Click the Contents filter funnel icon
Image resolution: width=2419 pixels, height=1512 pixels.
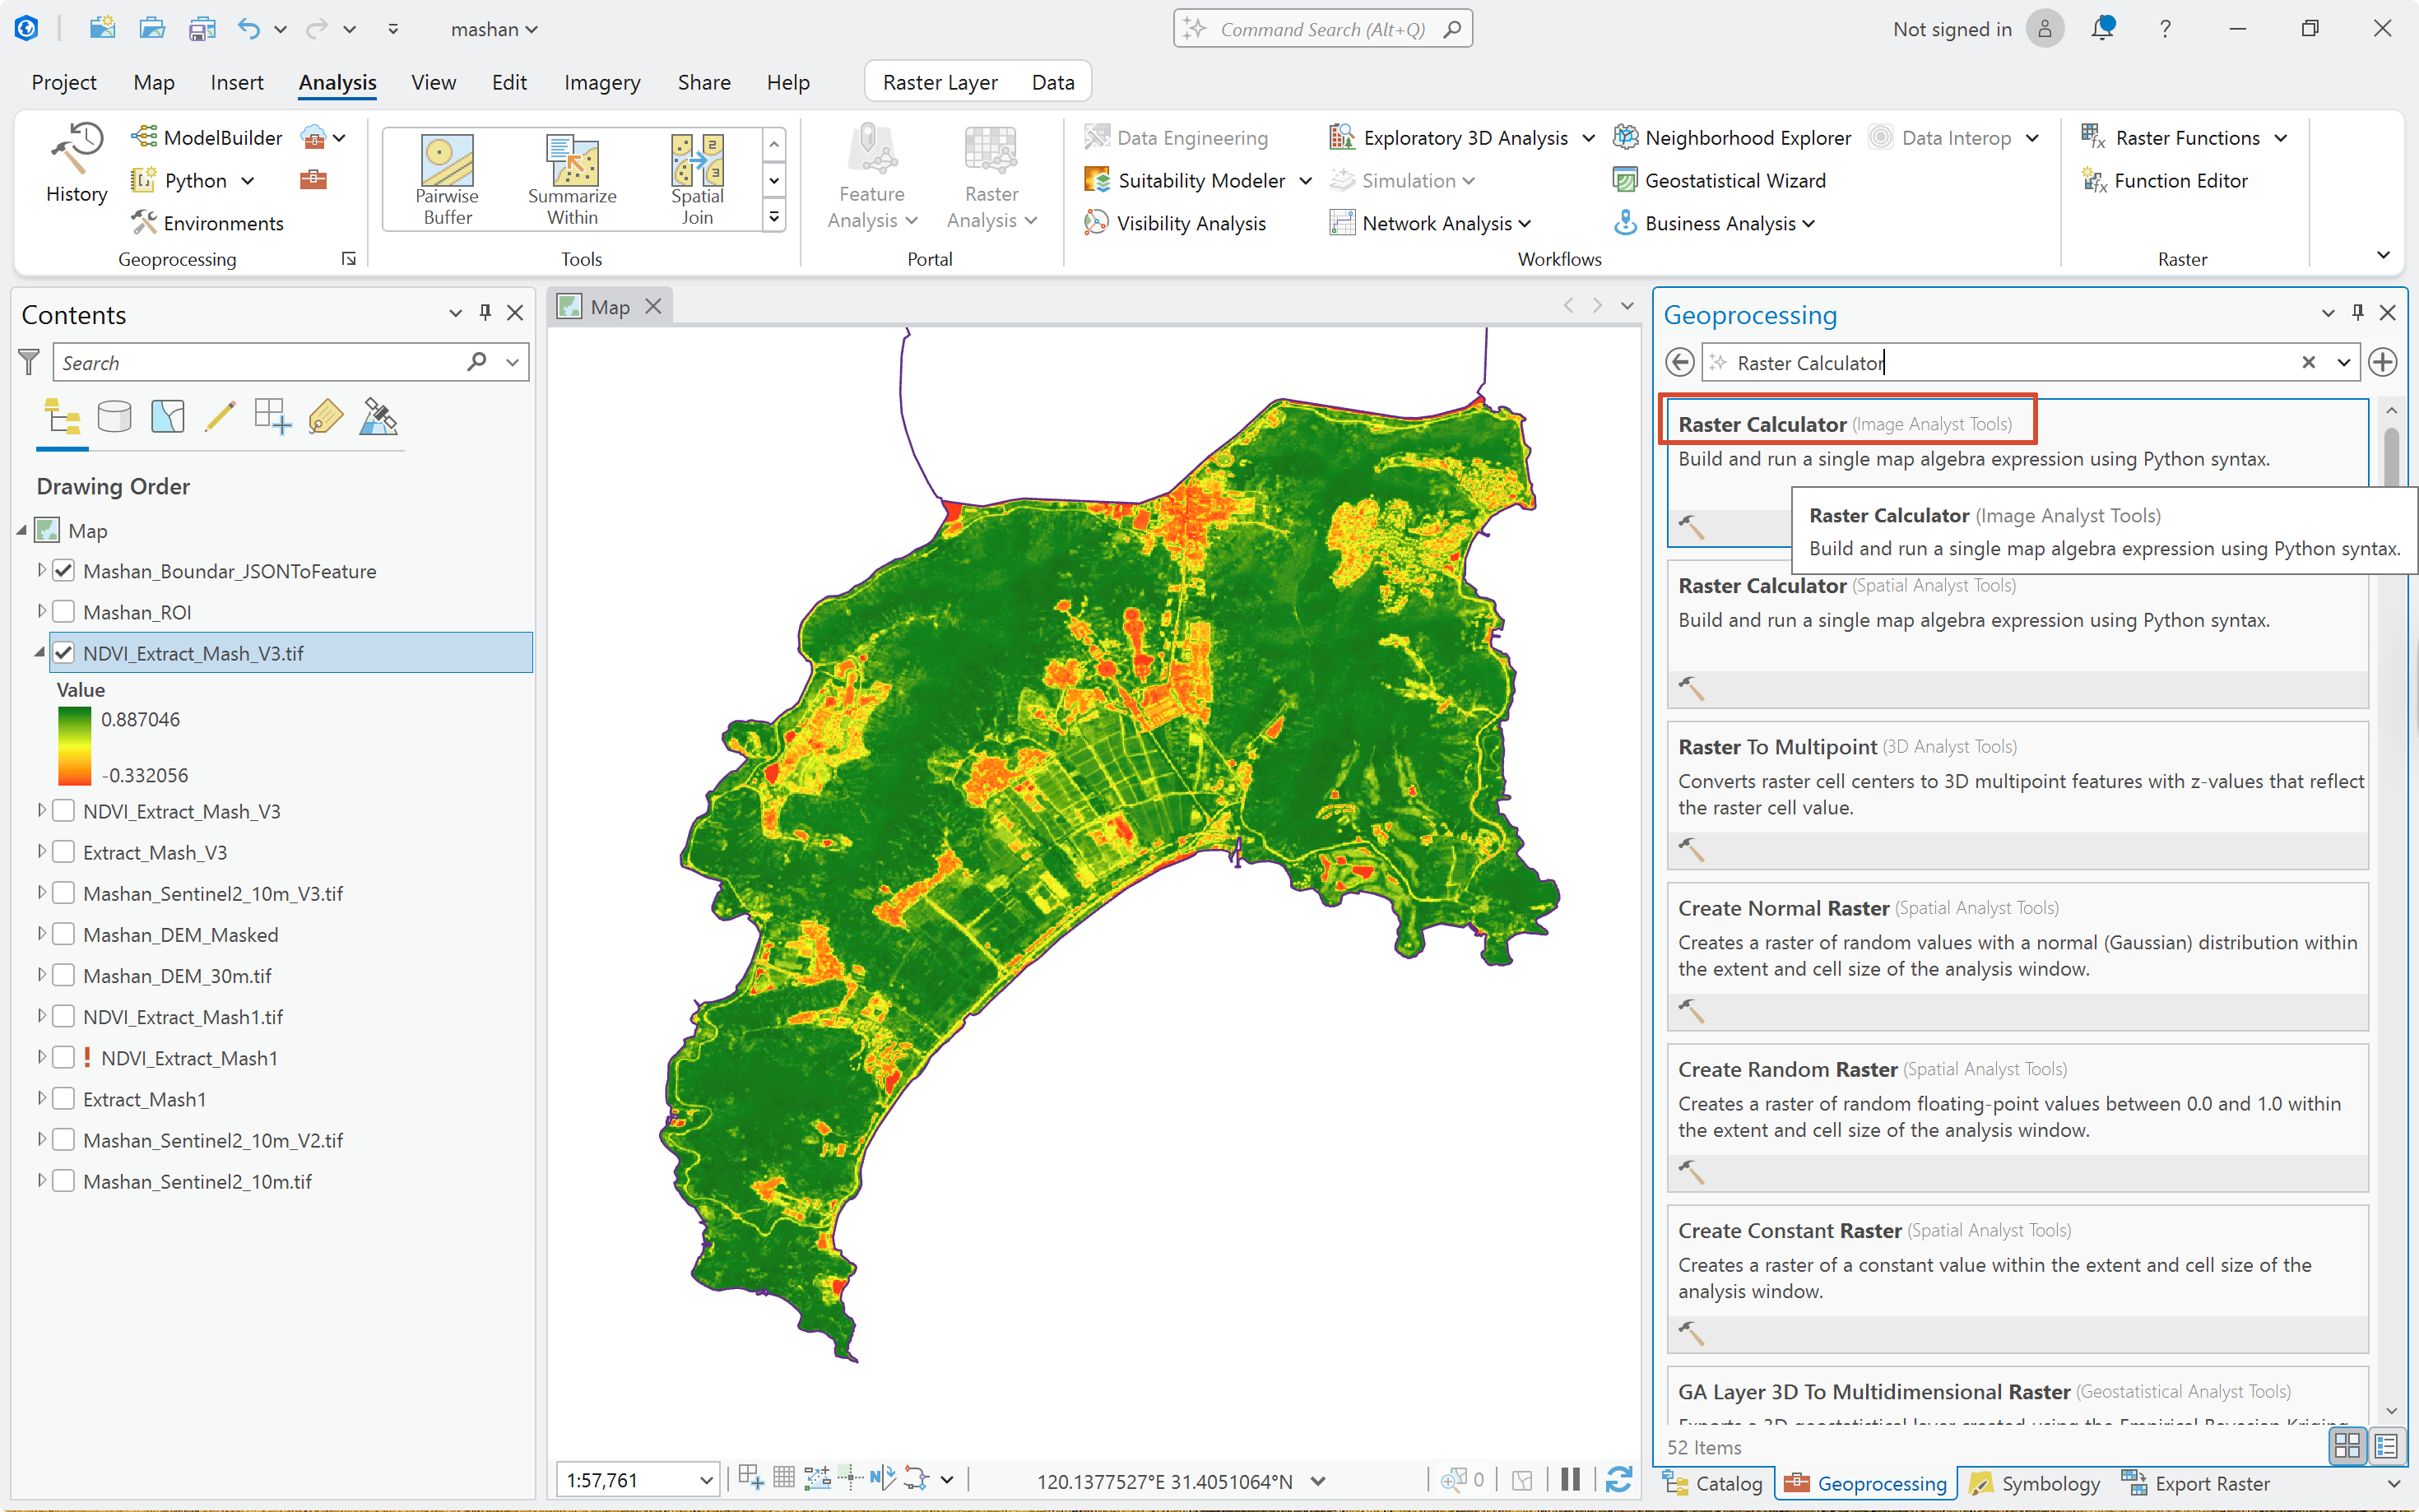tap(29, 362)
